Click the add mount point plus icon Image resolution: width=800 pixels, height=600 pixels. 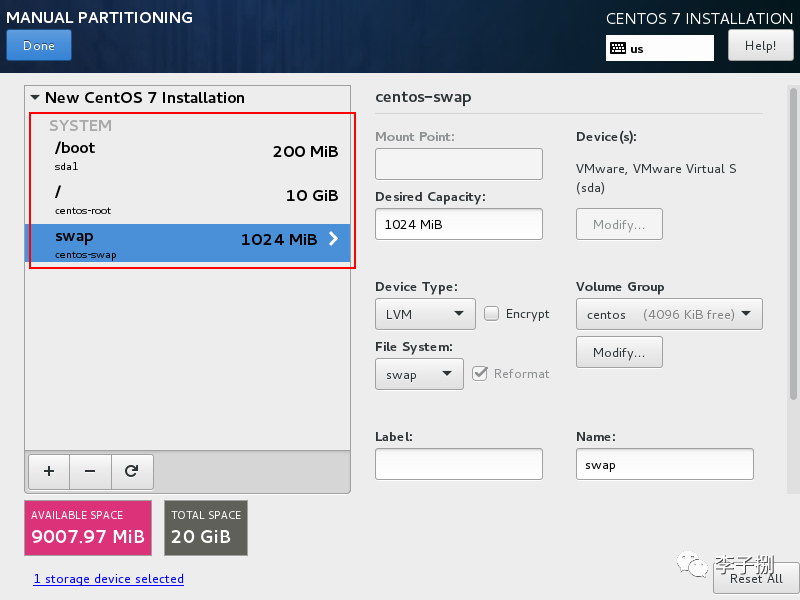(x=48, y=470)
